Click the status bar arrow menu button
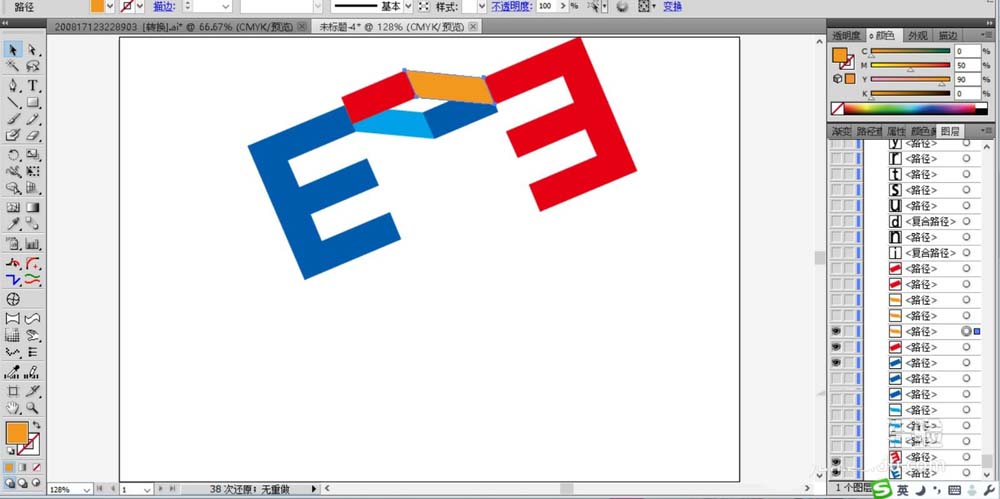1000x499 pixels. tap(313, 489)
